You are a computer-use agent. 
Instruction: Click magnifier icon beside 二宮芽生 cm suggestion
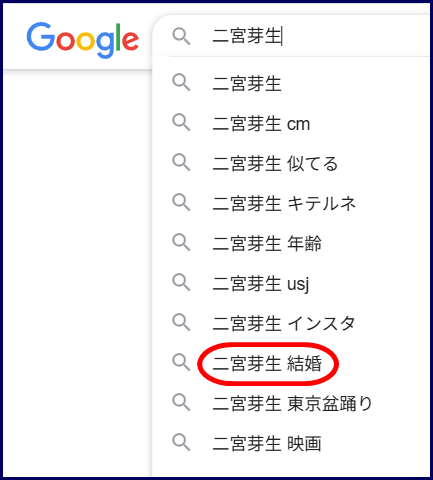(x=181, y=122)
